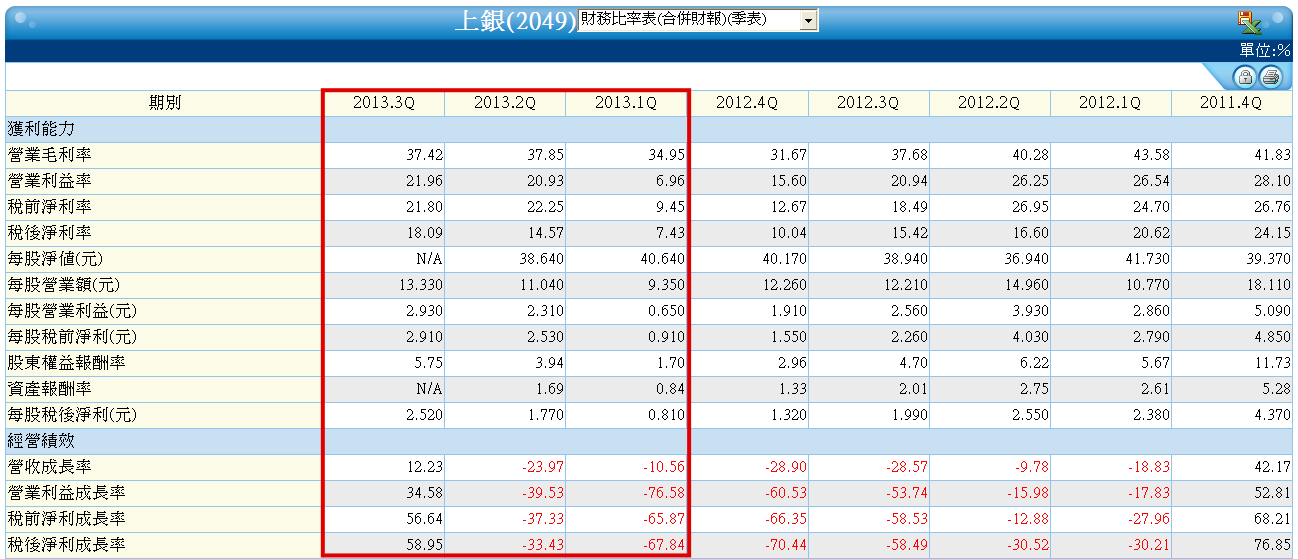Click the red -70.44 value
Screen dimensions: 1298x559
(x=785, y=545)
